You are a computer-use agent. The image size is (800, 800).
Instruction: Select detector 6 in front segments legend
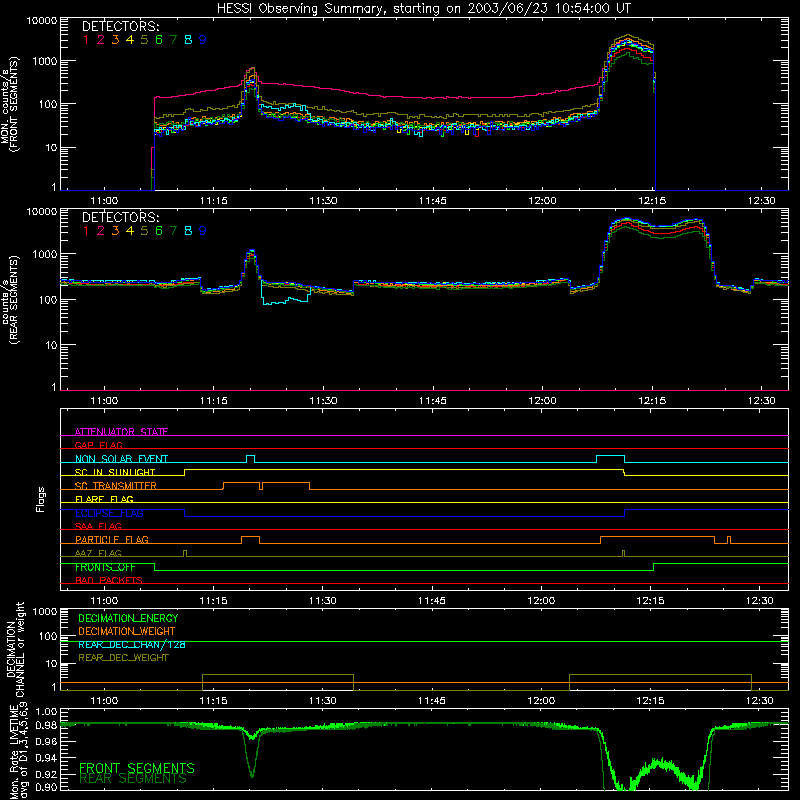(159, 40)
